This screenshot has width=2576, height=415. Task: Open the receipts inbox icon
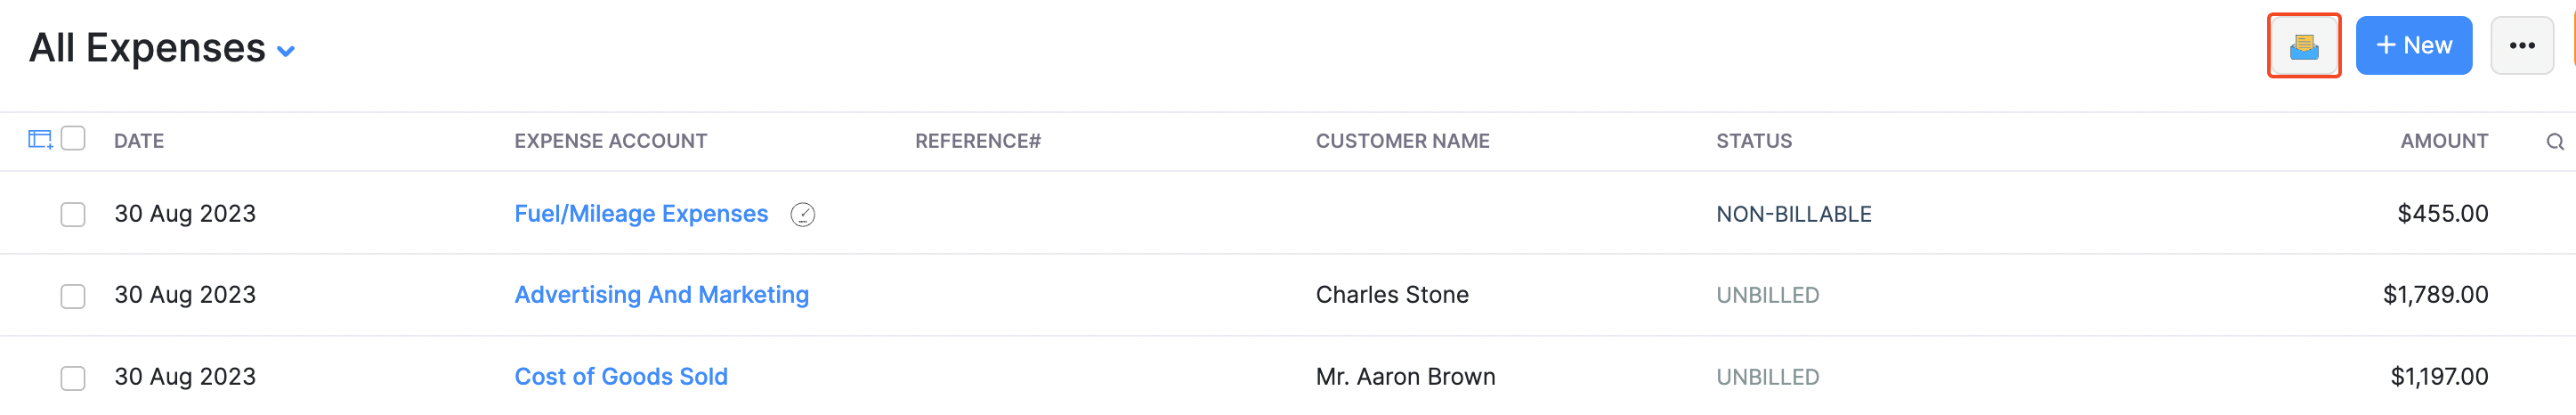coord(2303,46)
